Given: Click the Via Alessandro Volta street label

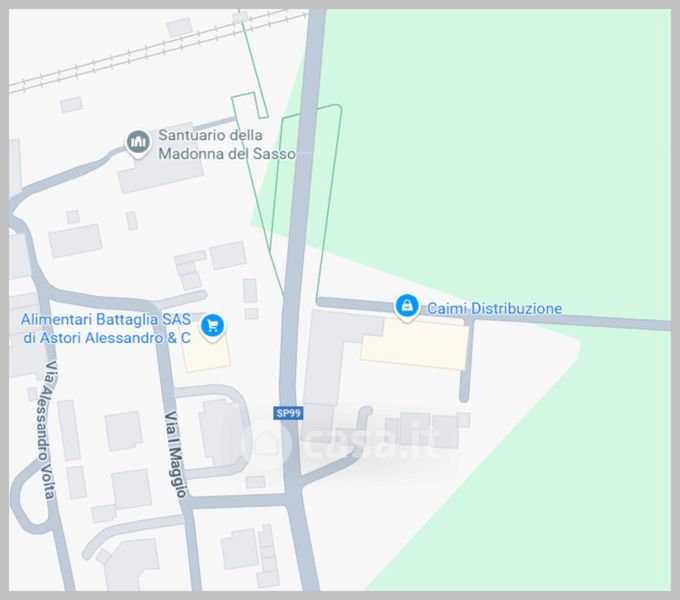Looking at the screenshot, I should [46, 430].
